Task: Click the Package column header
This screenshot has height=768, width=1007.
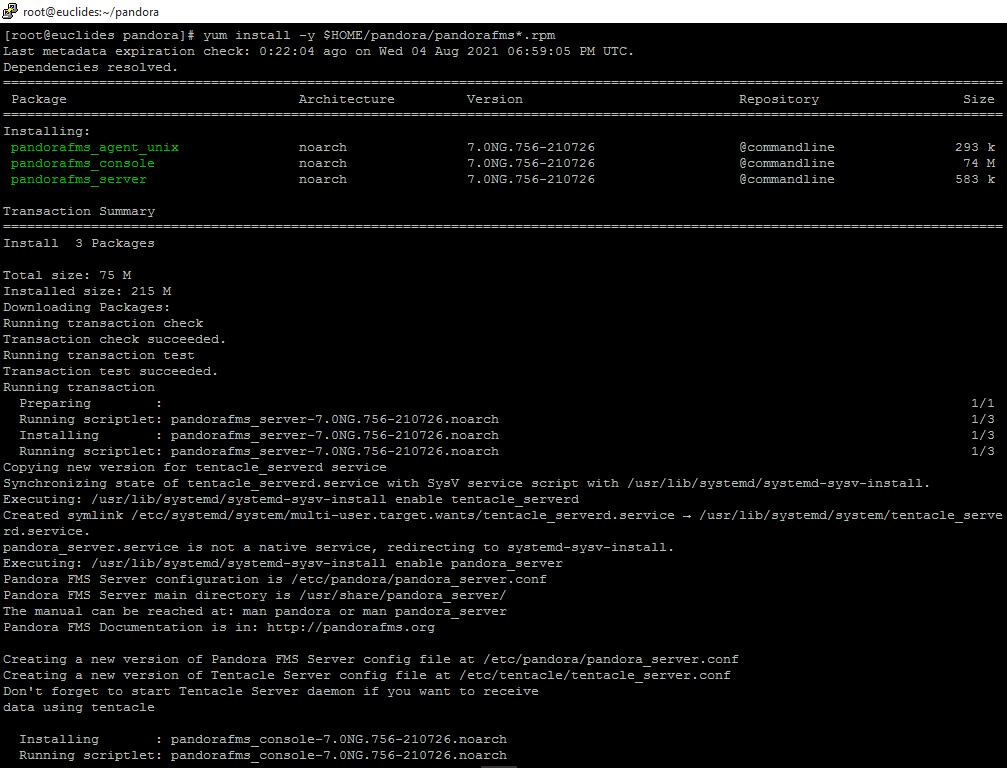Action: 39,99
